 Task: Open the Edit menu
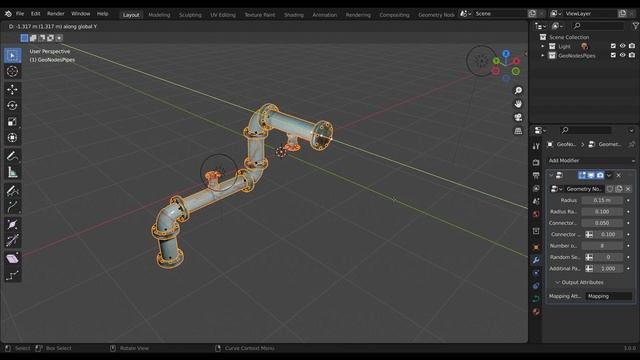tap(36, 13)
